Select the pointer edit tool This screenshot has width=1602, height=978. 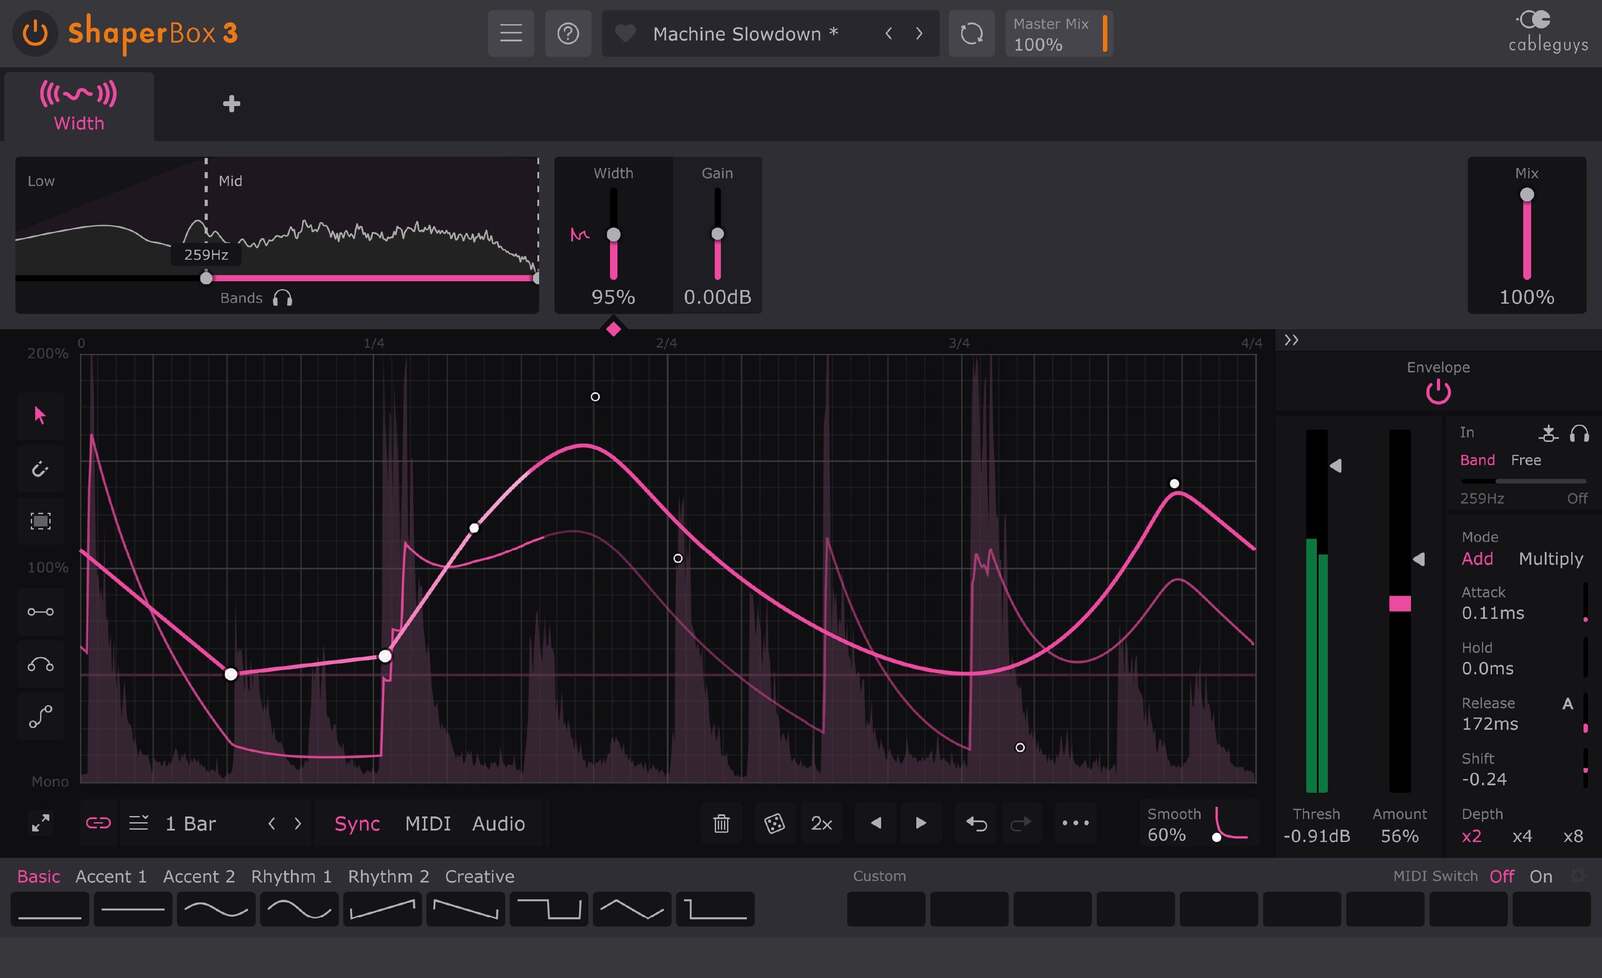click(40, 416)
